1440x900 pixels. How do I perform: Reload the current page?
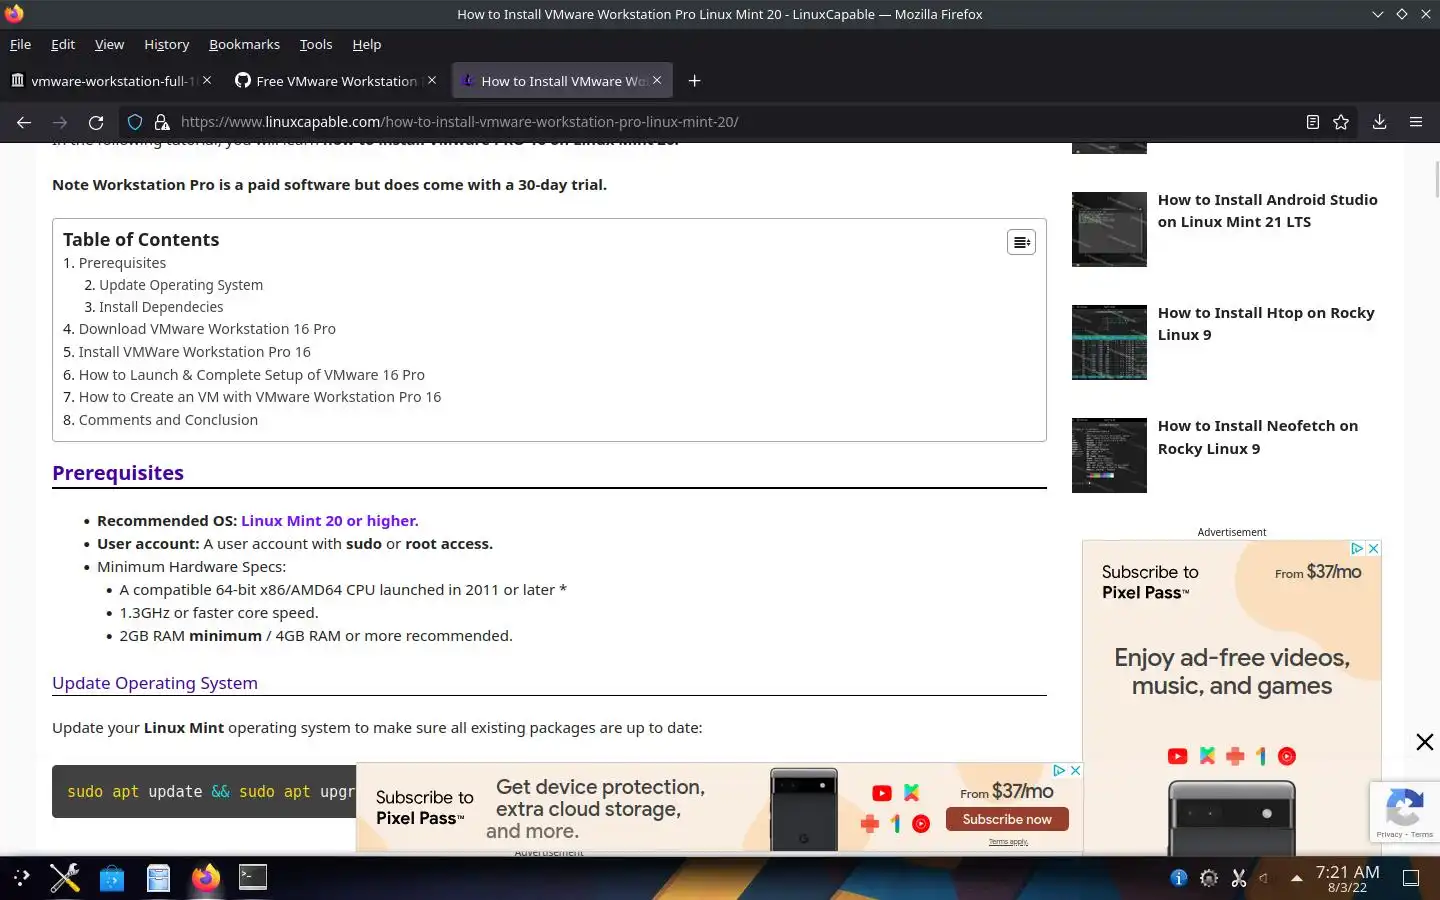click(96, 122)
